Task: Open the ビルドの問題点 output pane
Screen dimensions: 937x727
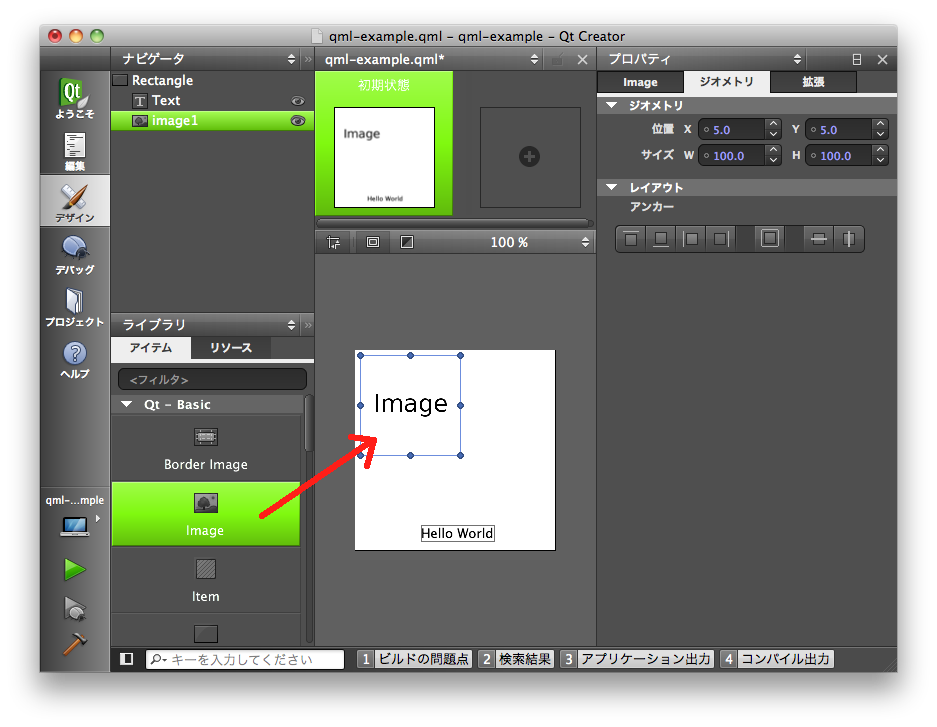Action: click(414, 659)
